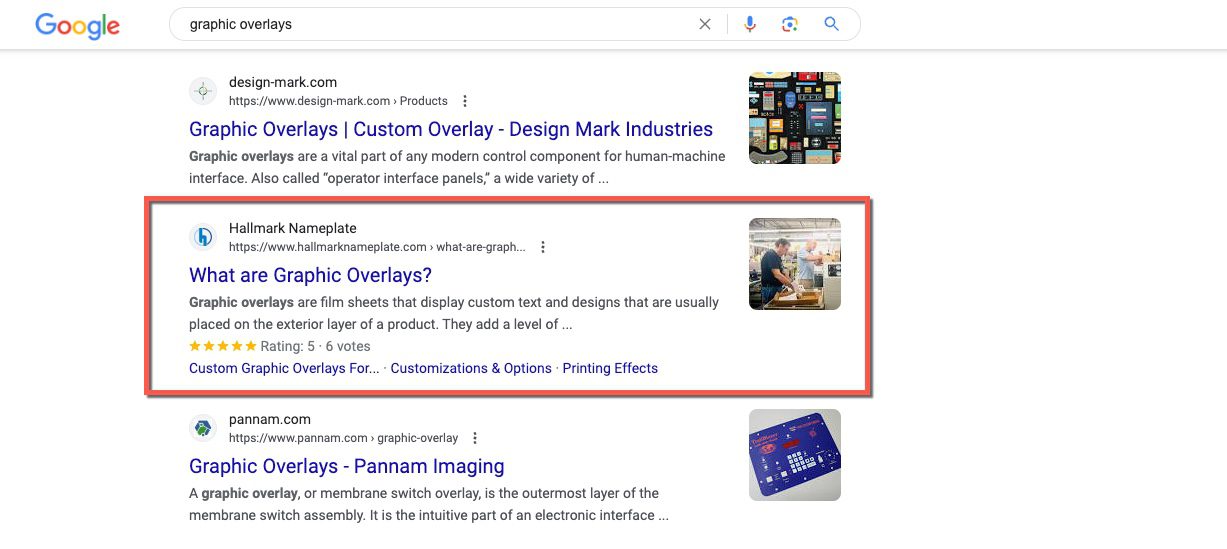Click the five gold rating stars
1227x549 pixels.
[x=223, y=346]
